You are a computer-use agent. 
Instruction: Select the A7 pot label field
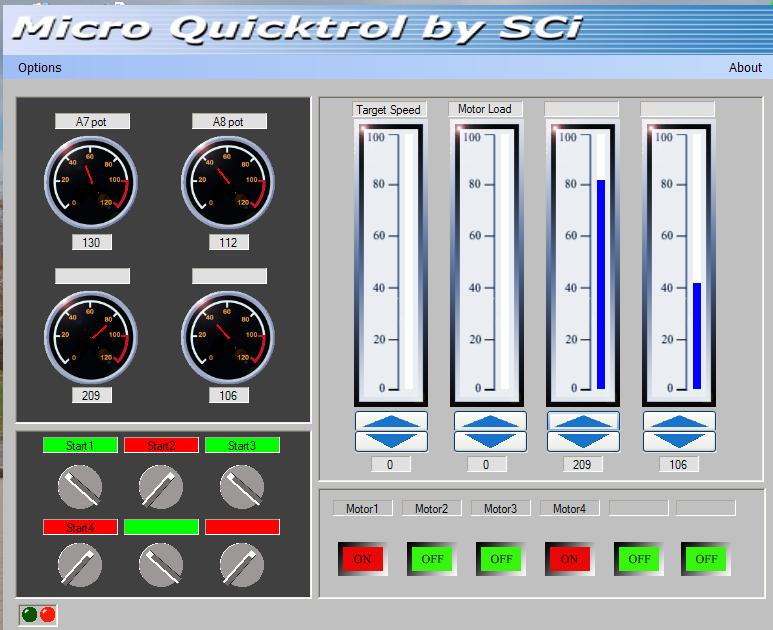(x=92, y=121)
